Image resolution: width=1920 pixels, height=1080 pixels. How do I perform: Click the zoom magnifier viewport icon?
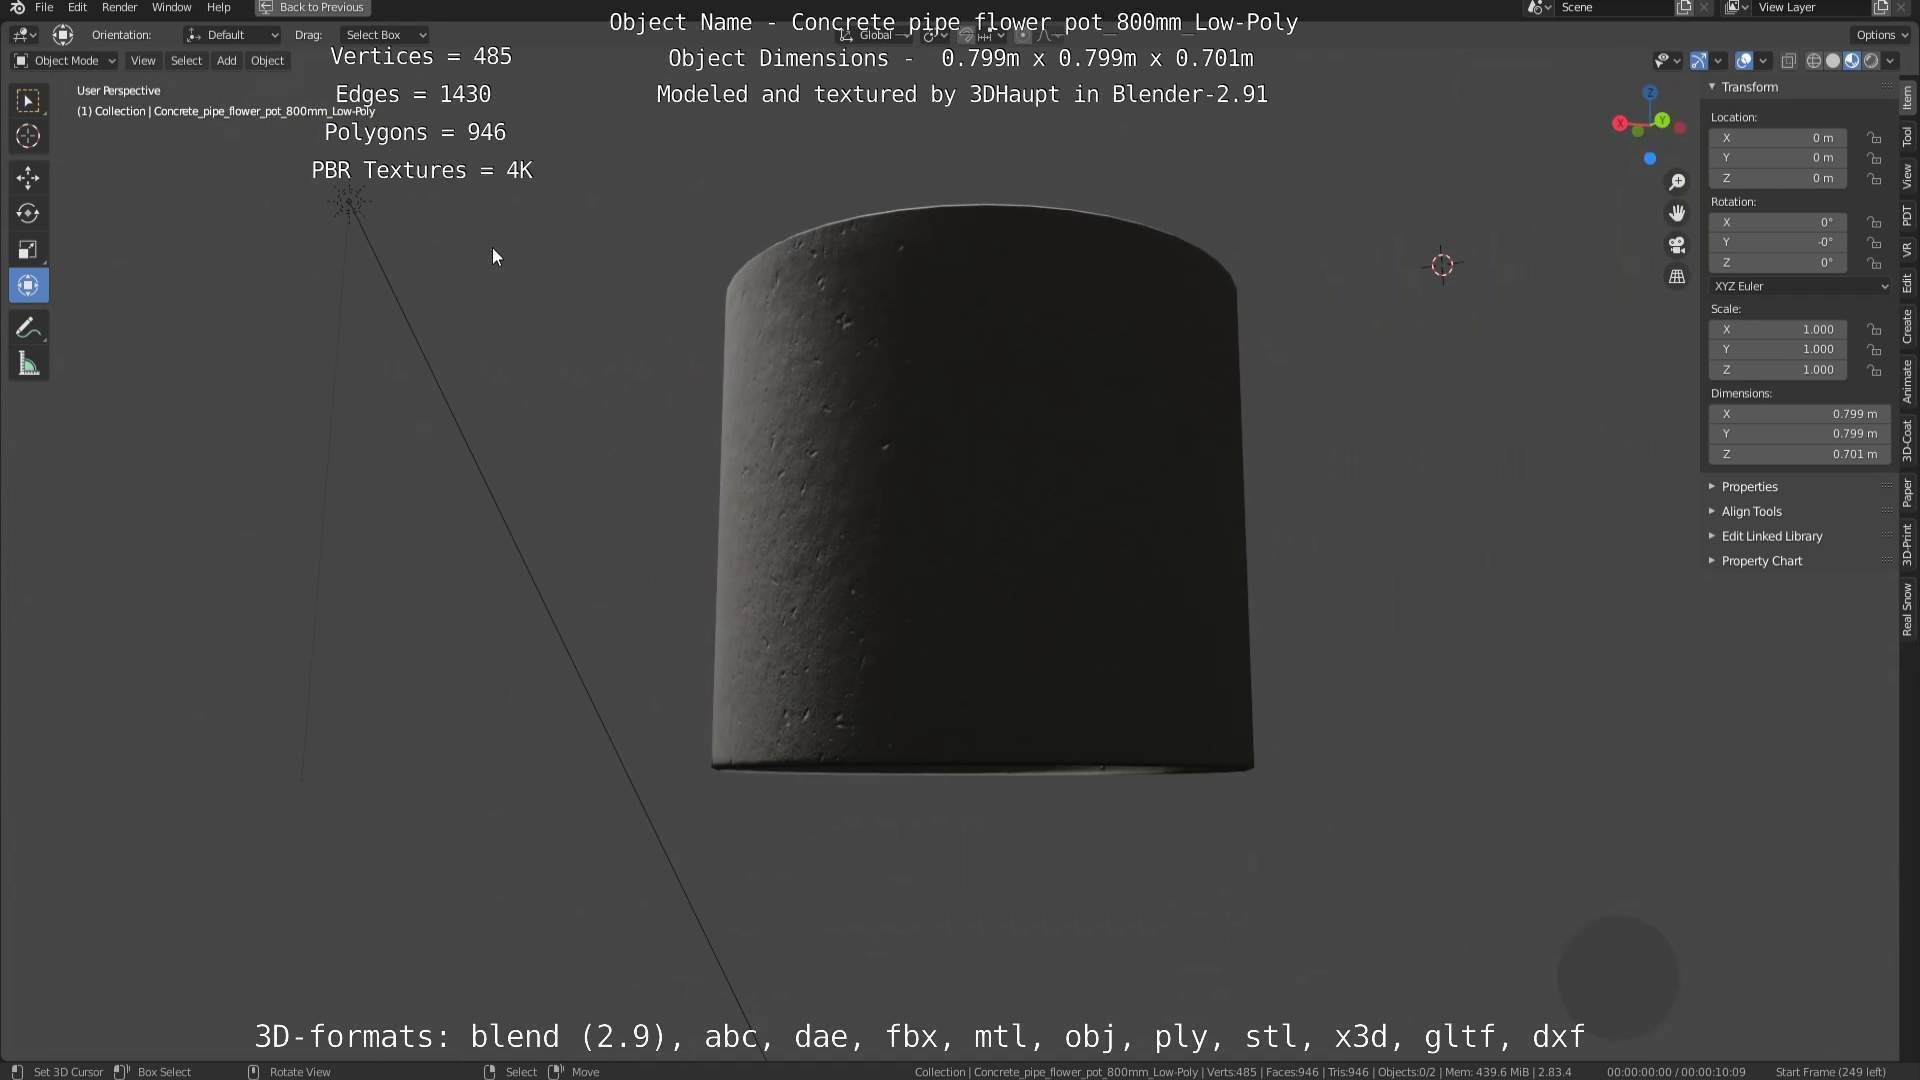pyautogui.click(x=1677, y=182)
